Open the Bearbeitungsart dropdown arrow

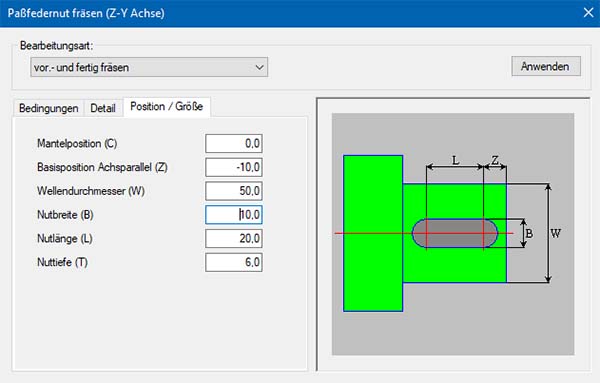click(x=259, y=67)
